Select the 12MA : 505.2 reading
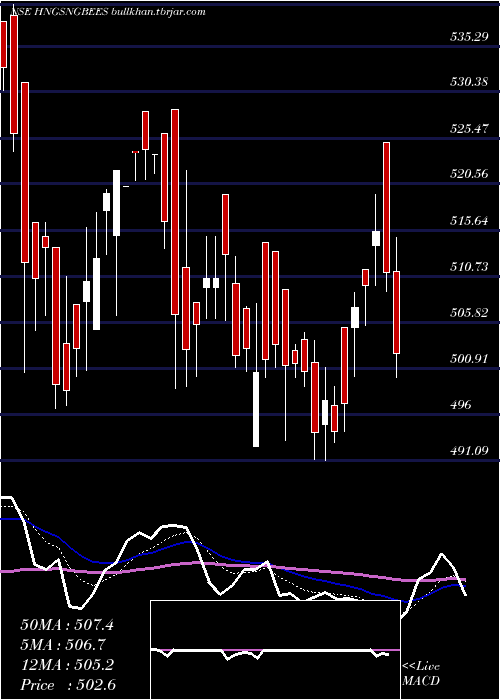 coord(67,665)
